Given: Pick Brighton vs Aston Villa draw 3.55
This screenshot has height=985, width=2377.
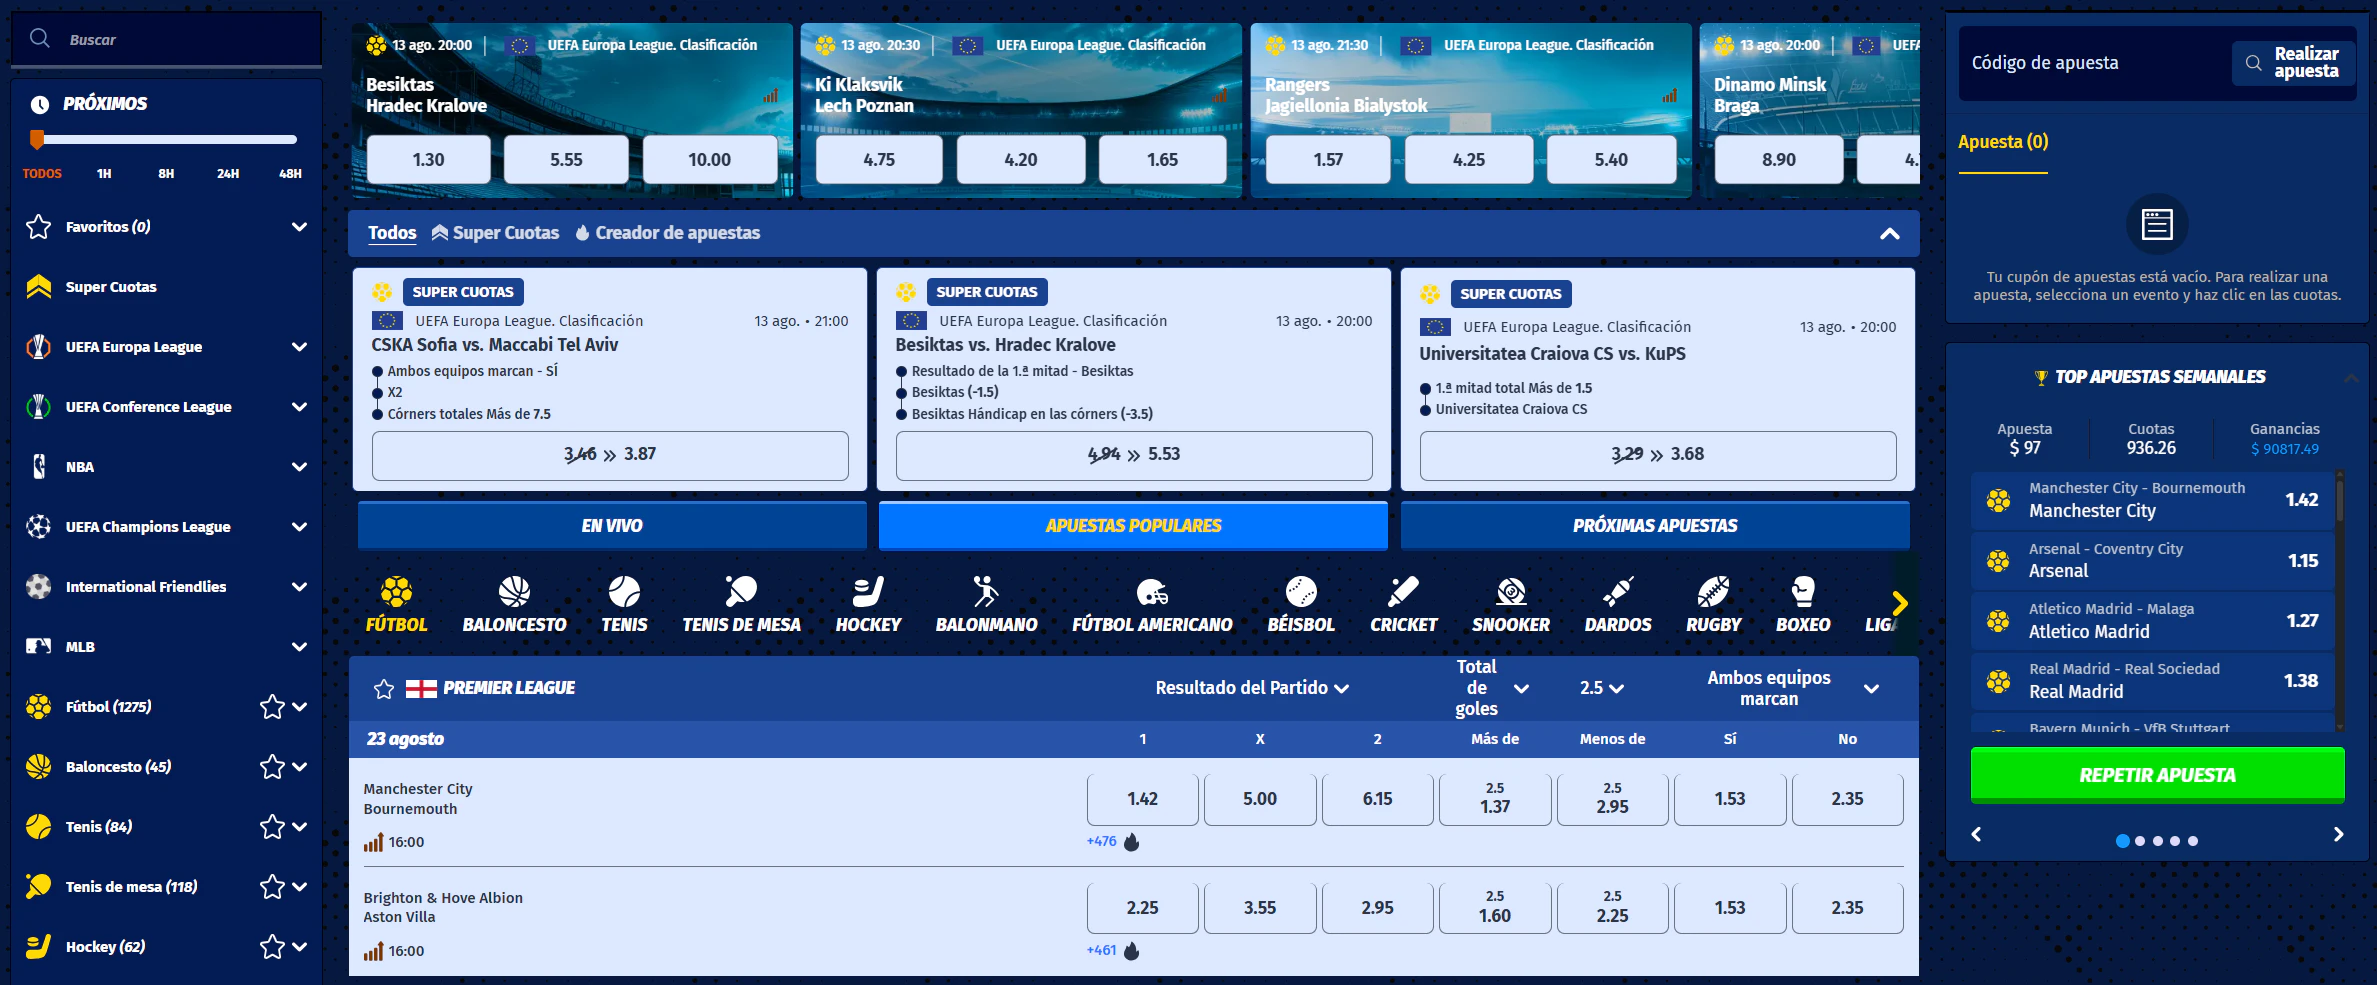Looking at the screenshot, I should 1260,908.
